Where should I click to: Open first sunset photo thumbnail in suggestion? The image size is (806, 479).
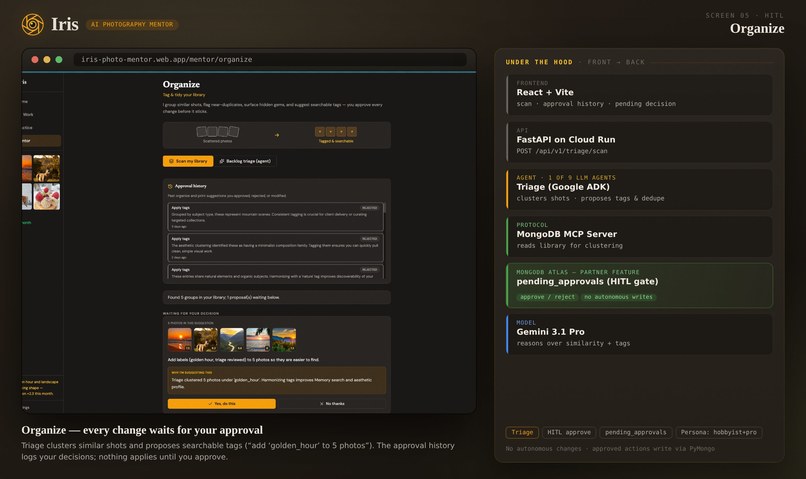pos(179,340)
